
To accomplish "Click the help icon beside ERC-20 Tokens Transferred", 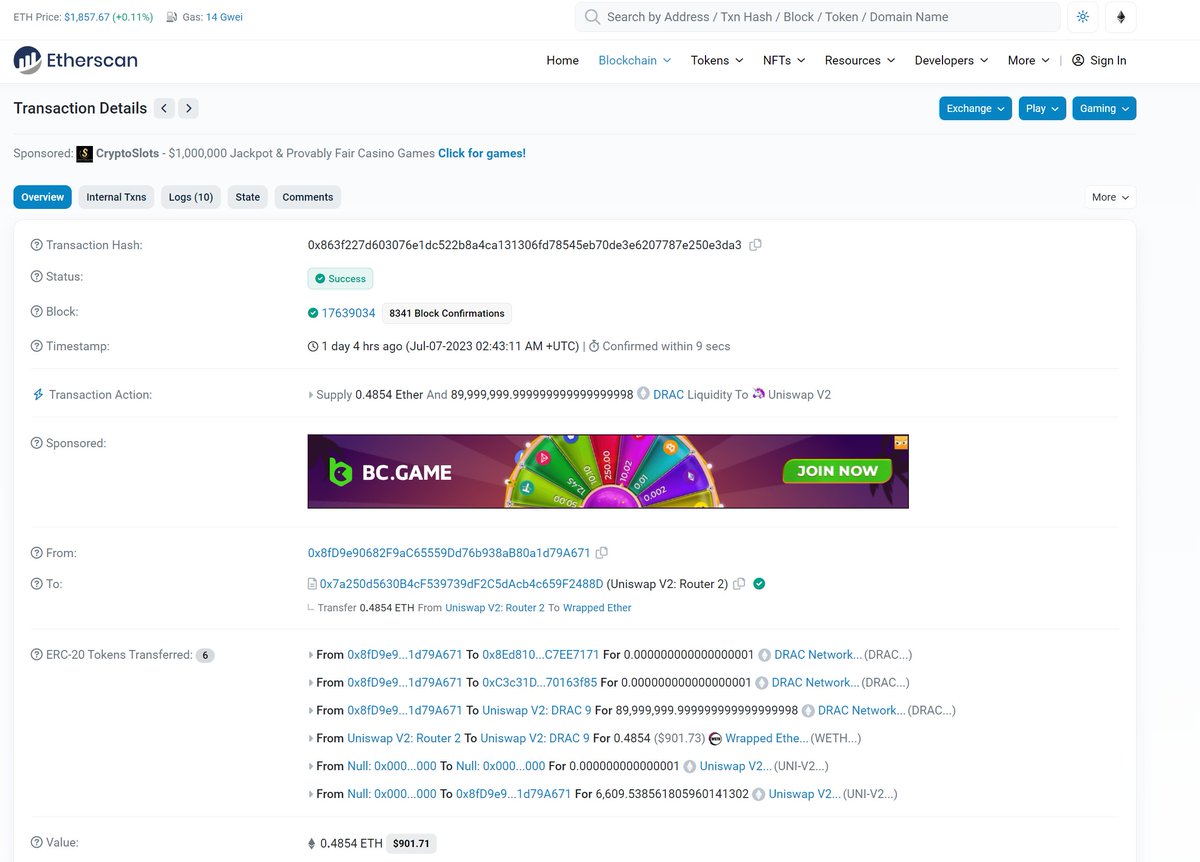I will click(x=37, y=655).
